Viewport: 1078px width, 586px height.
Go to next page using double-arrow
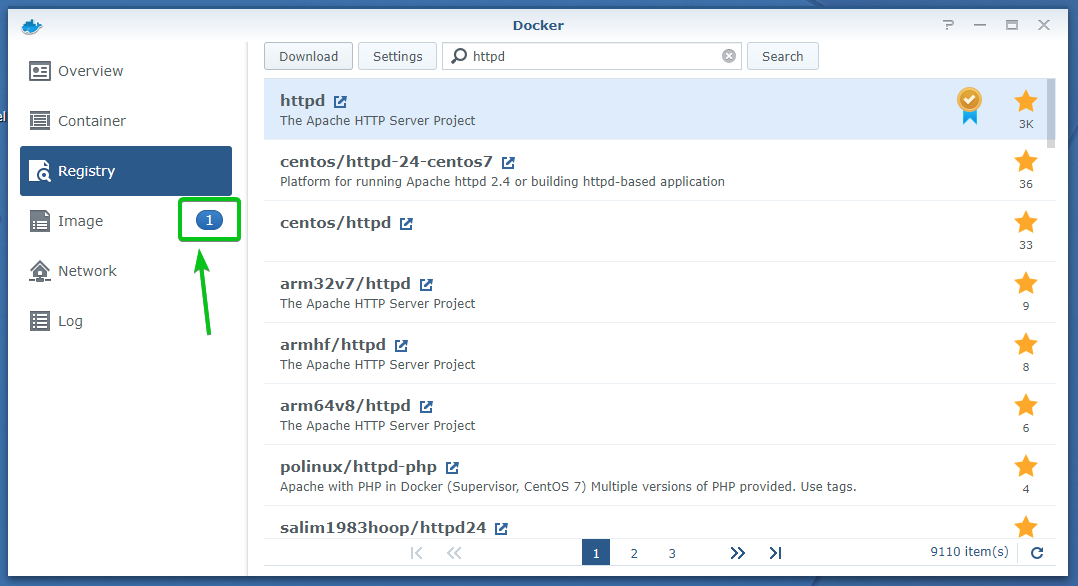click(738, 553)
